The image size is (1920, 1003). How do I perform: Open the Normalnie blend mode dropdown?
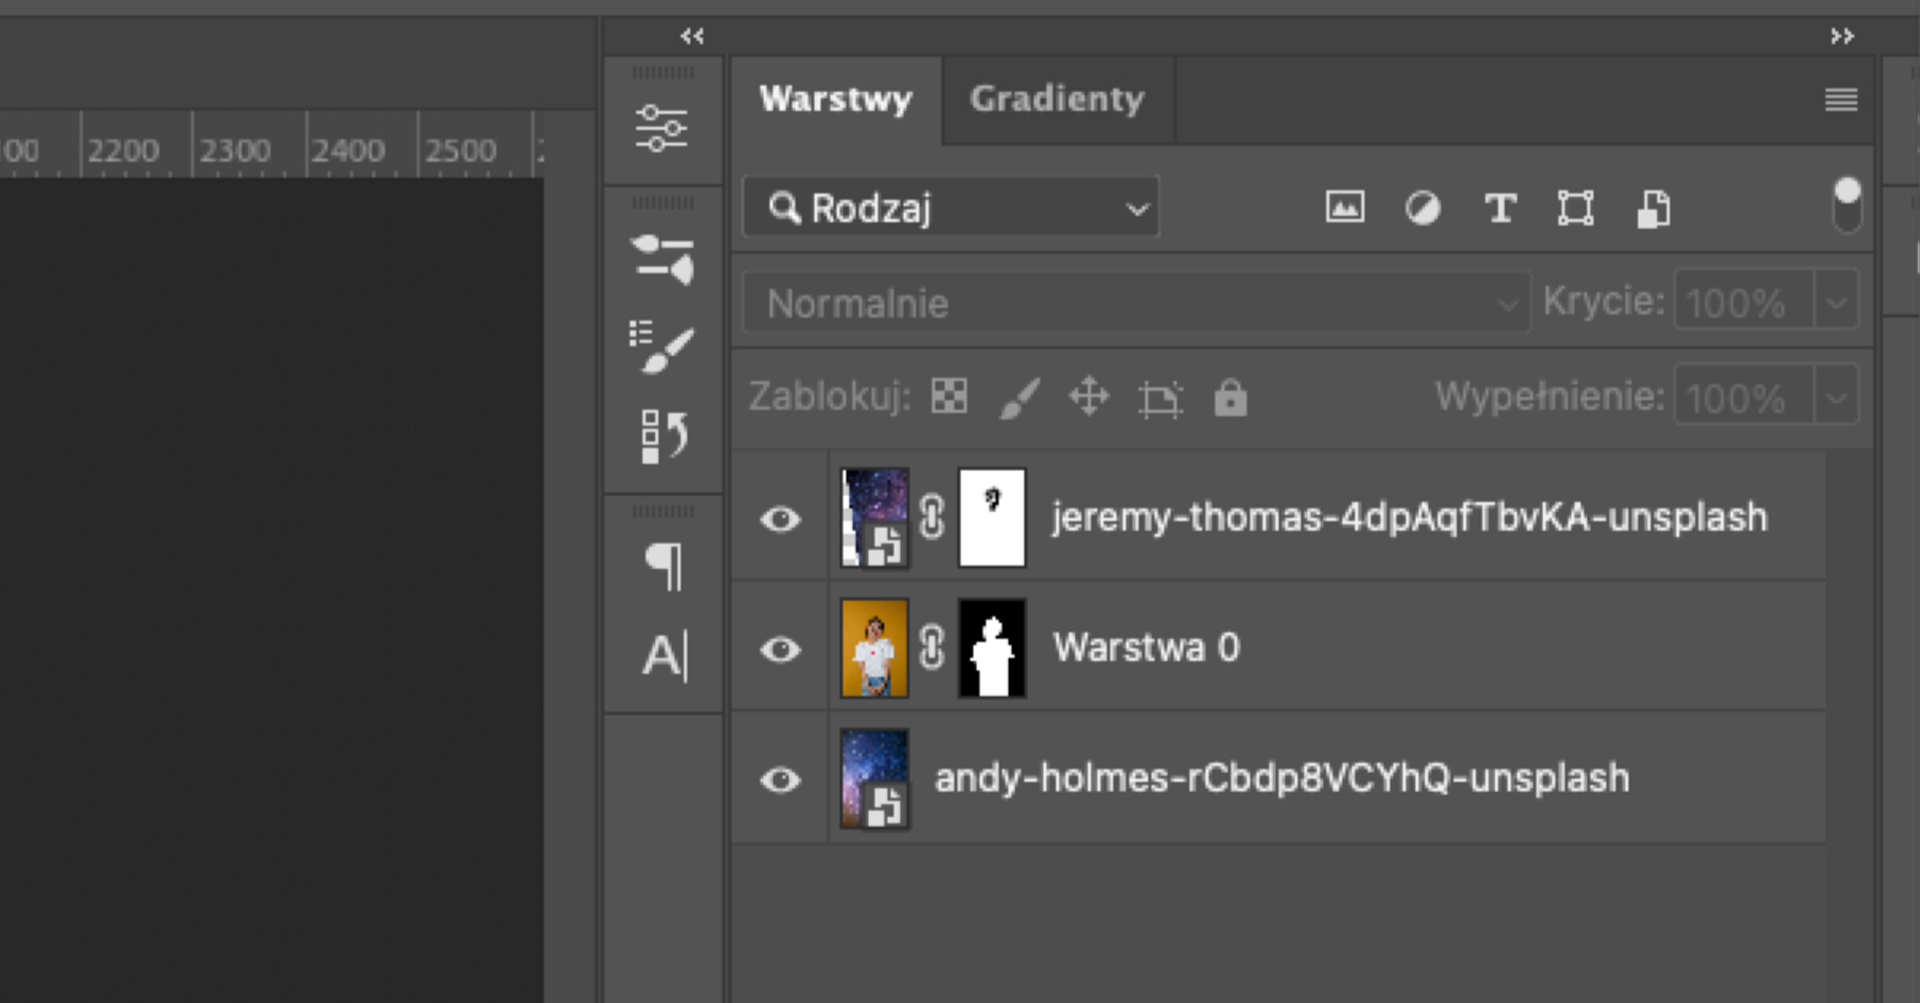pyautogui.click(x=1136, y=301)
